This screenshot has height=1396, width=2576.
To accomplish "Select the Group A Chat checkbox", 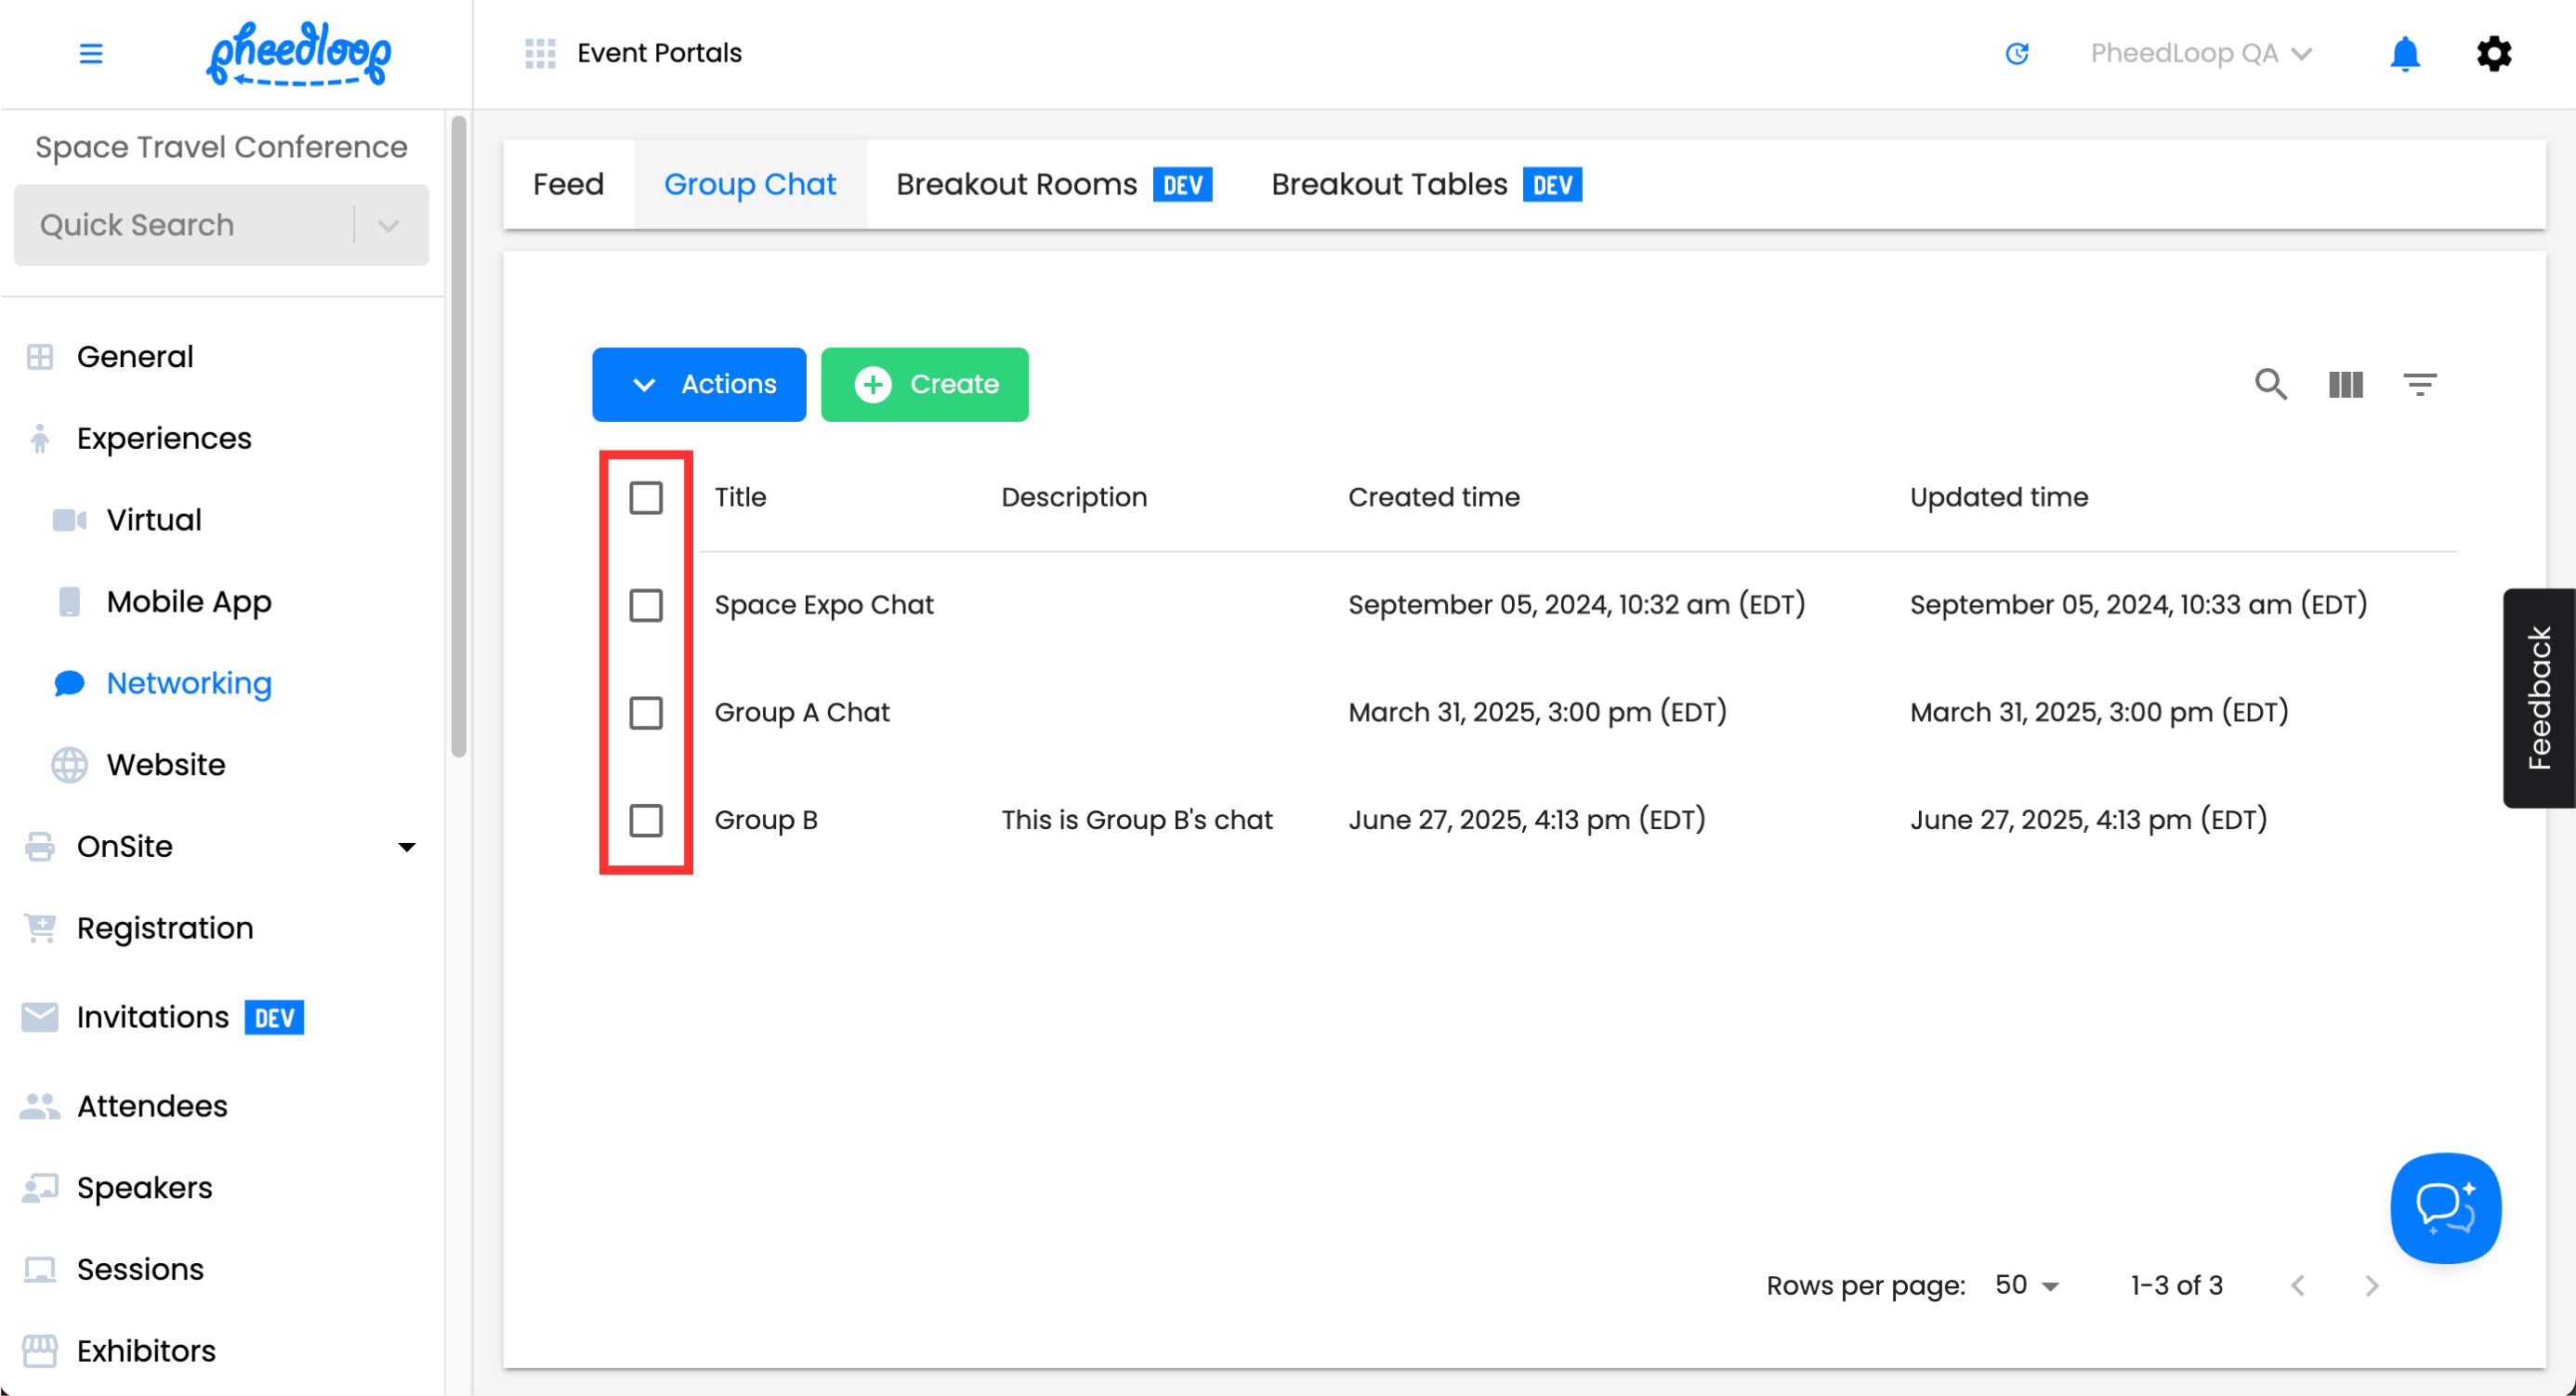I will [x=646, y=713].
